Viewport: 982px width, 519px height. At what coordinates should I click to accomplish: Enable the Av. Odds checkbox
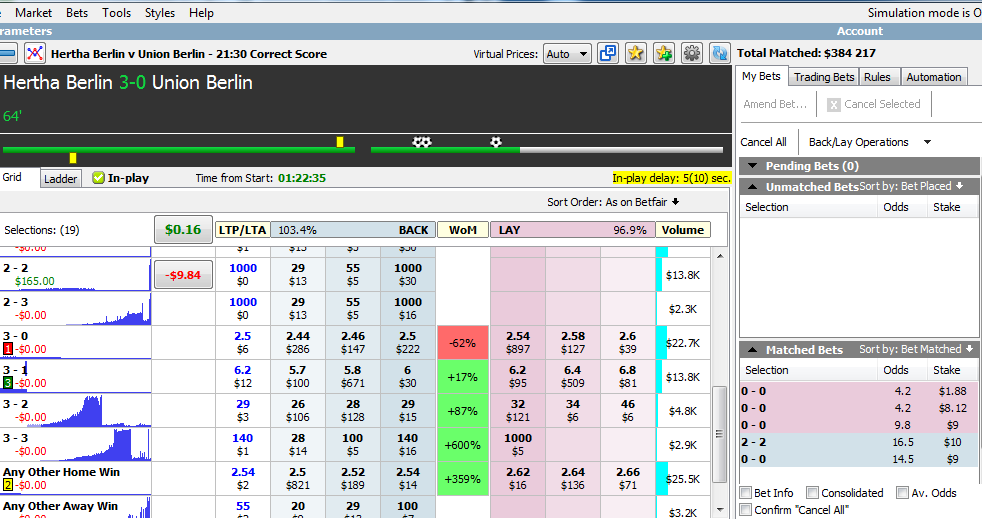902,493
